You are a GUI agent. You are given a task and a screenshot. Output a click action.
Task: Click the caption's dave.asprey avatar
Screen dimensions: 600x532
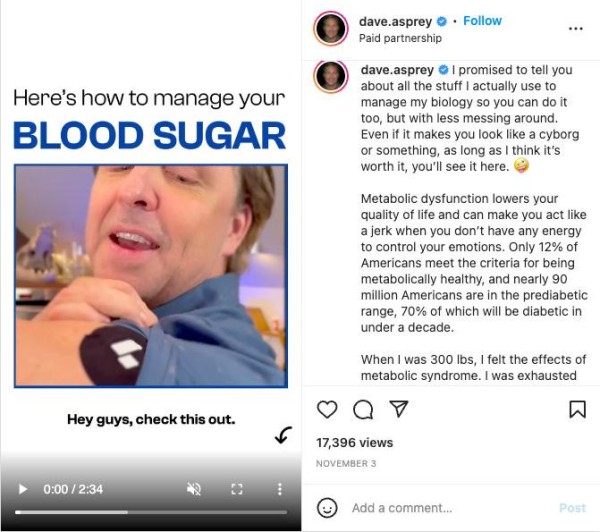331,77
